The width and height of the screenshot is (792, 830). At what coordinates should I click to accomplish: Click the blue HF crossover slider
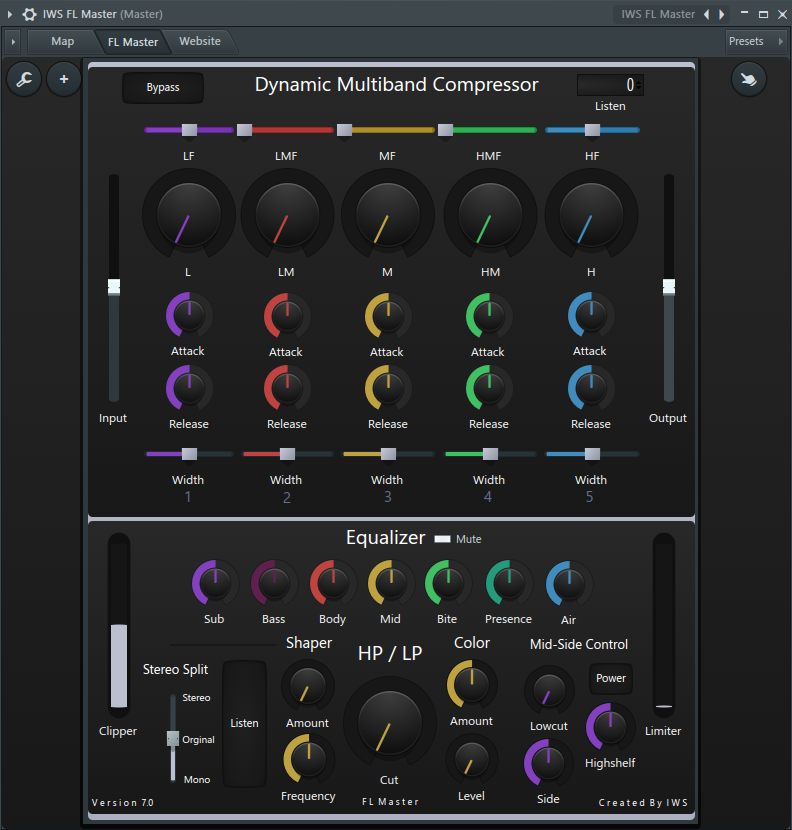pos(592,130)
